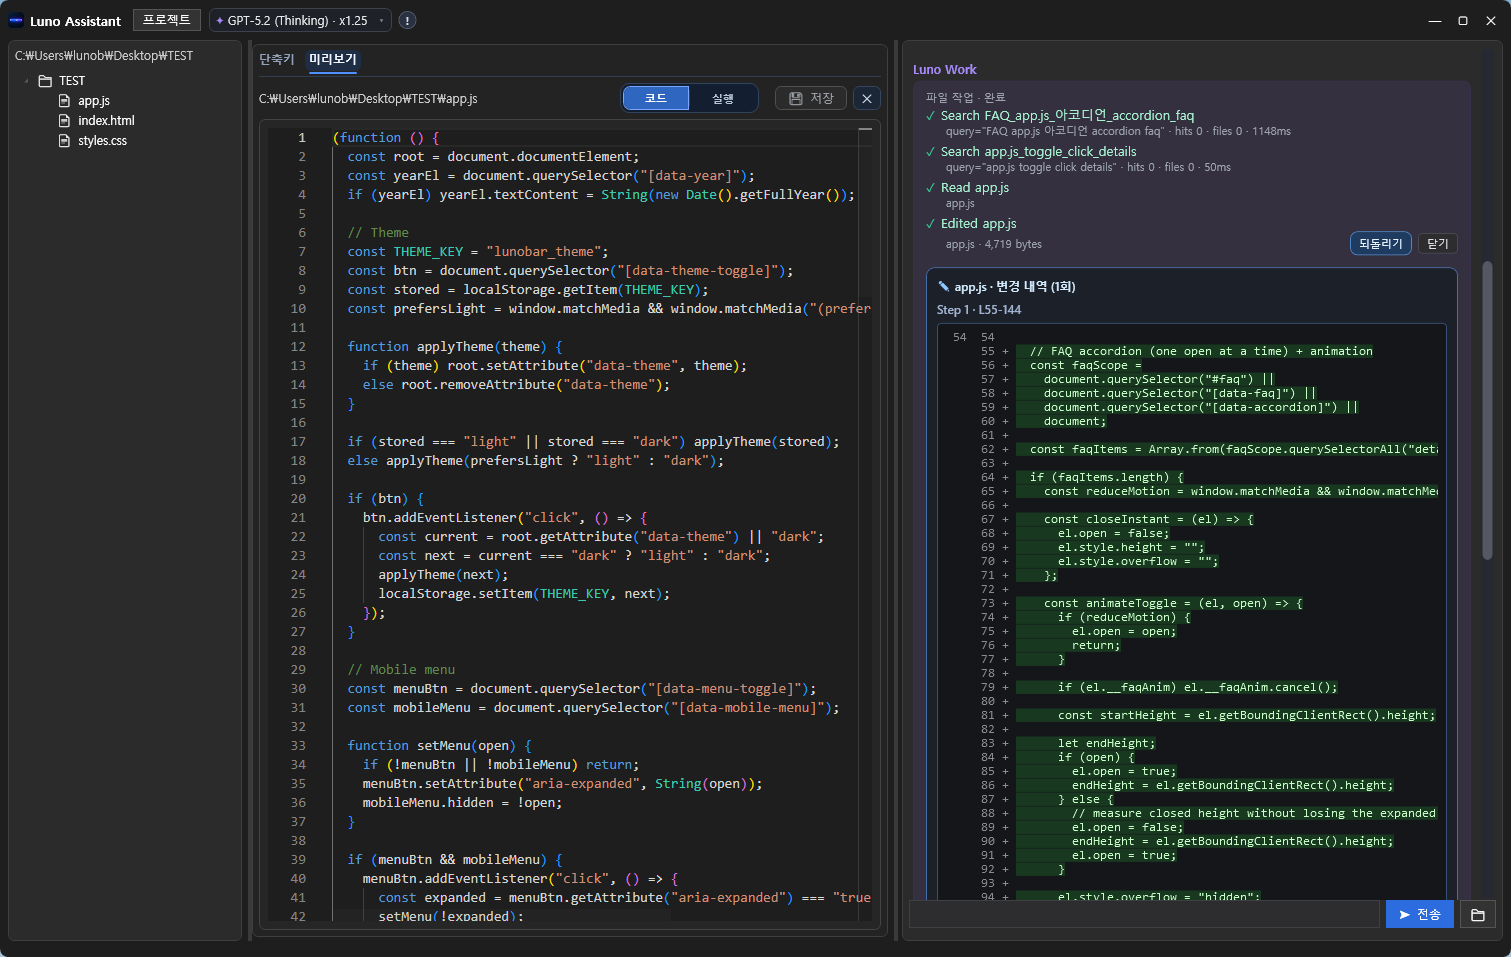This screenshot has width=1511, height=957.
Task: Collapse the TEST folder tree arrow
Action: 26,81
